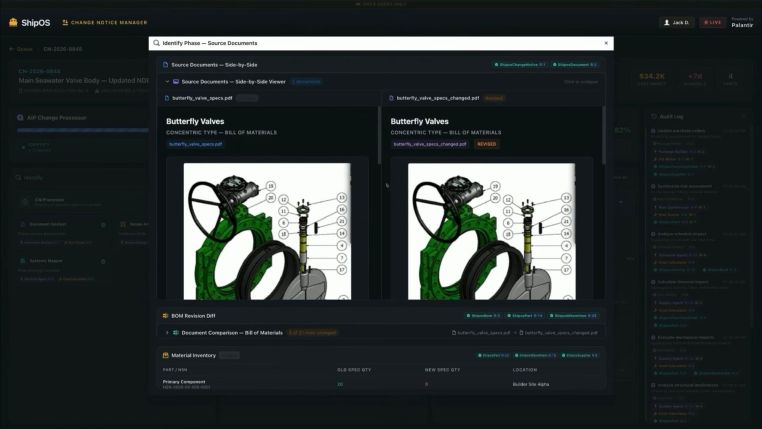
Task: Click the Material Inventory section icon
Action: [165, 355]
